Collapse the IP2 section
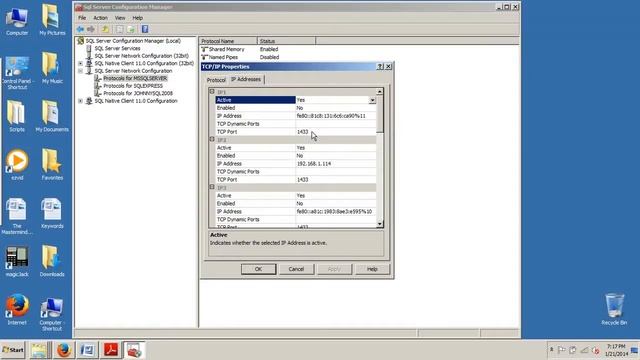The height and width of the screenshot is (360, 640). point(212,139)
